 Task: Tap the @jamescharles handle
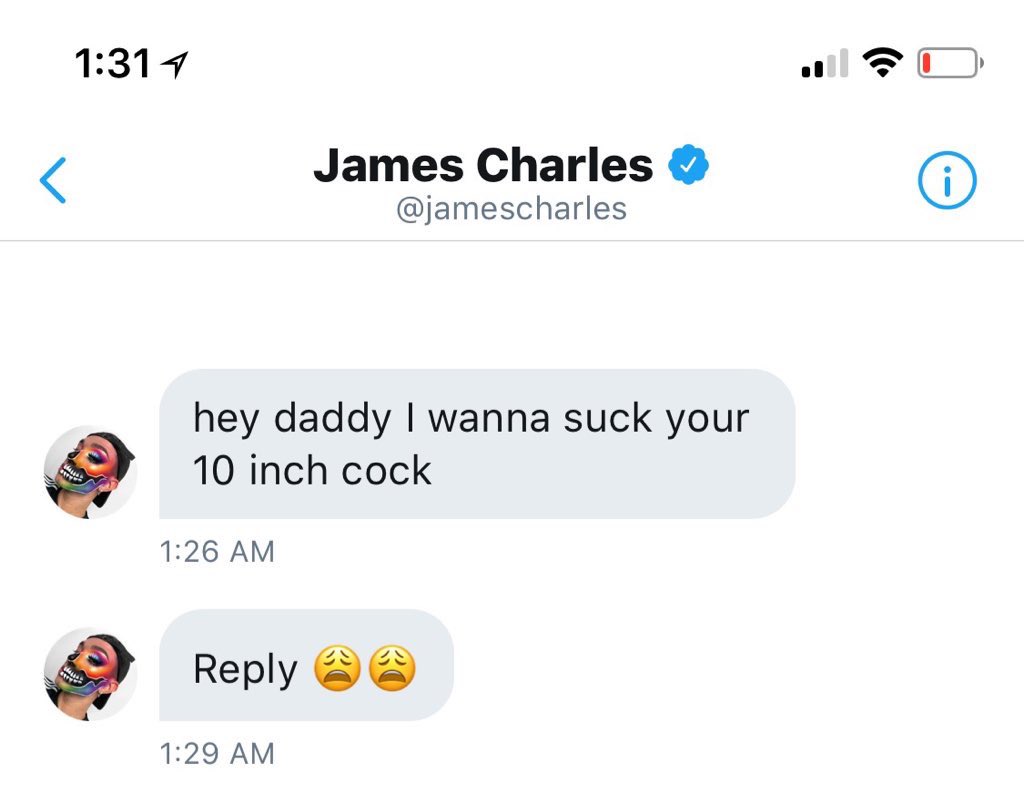(x=511, y=209)
